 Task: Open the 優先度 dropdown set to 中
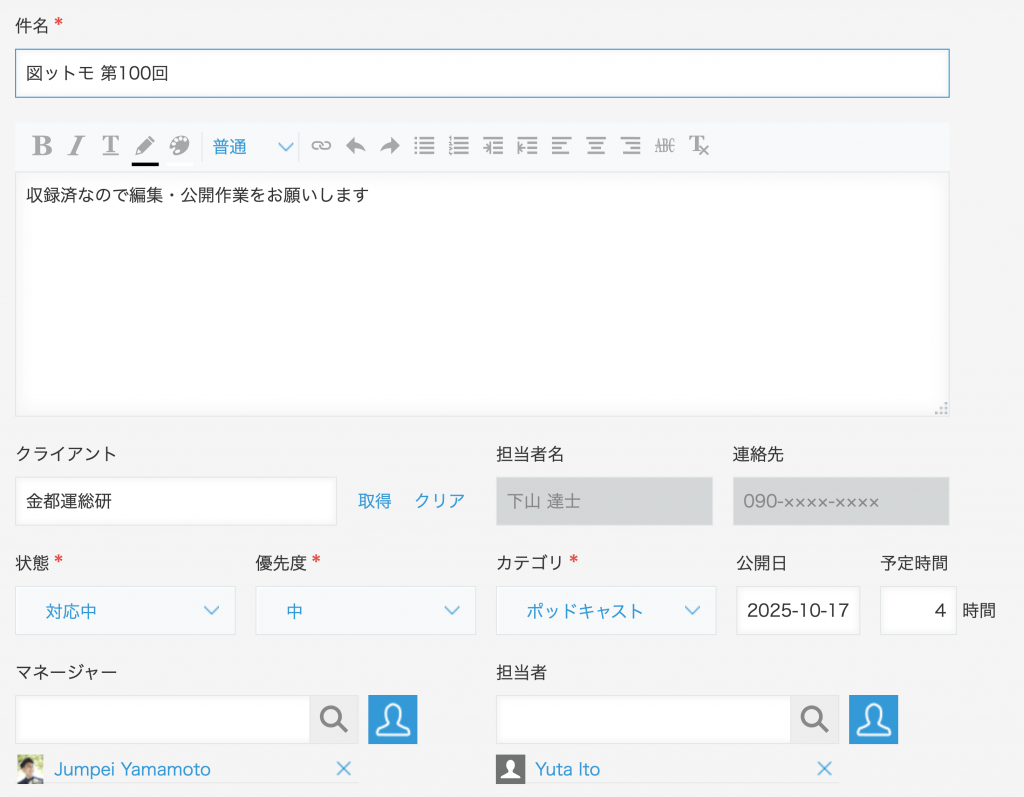(365, 611)
